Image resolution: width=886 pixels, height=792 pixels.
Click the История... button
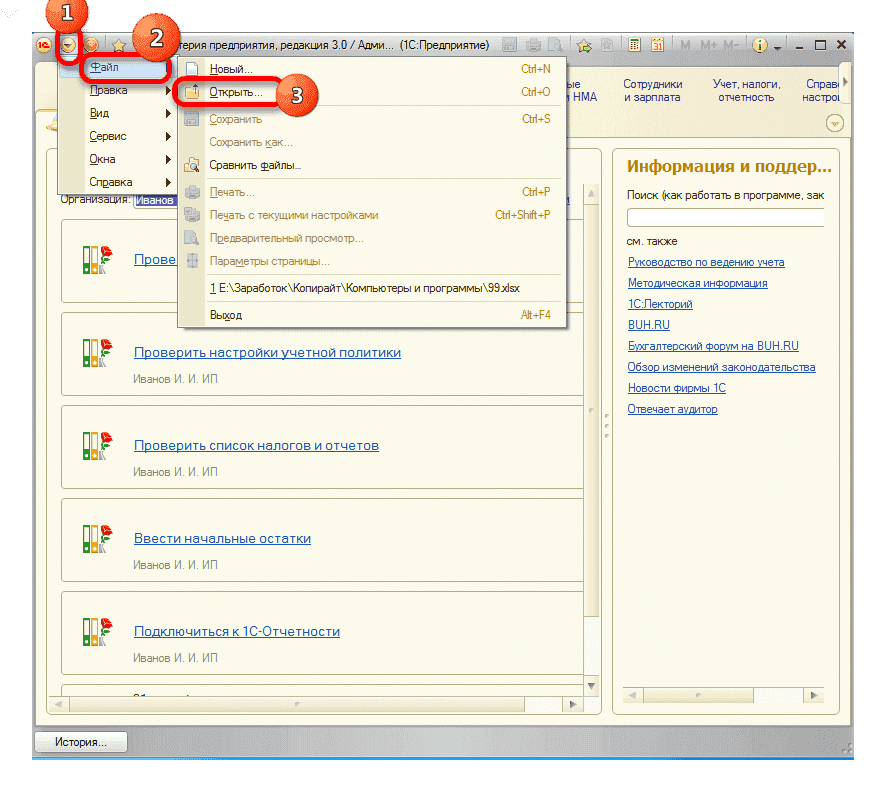[83, 742]
